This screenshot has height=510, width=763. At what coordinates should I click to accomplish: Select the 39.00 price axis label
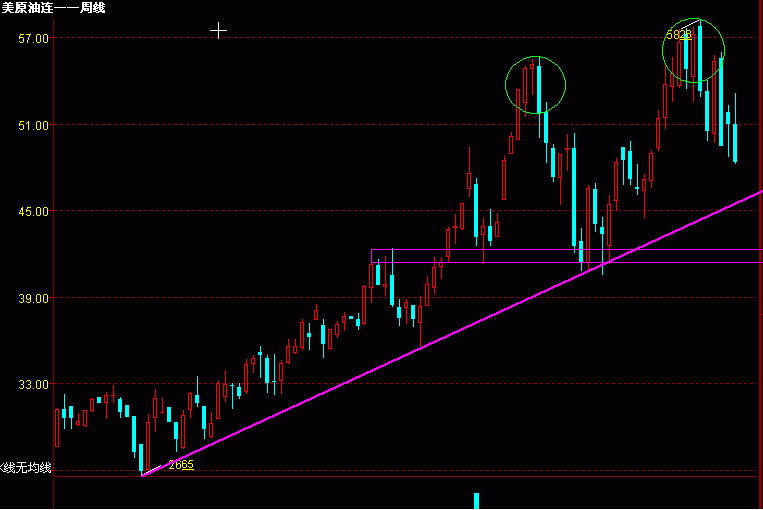pyautogui.click(x=34, y=298)
